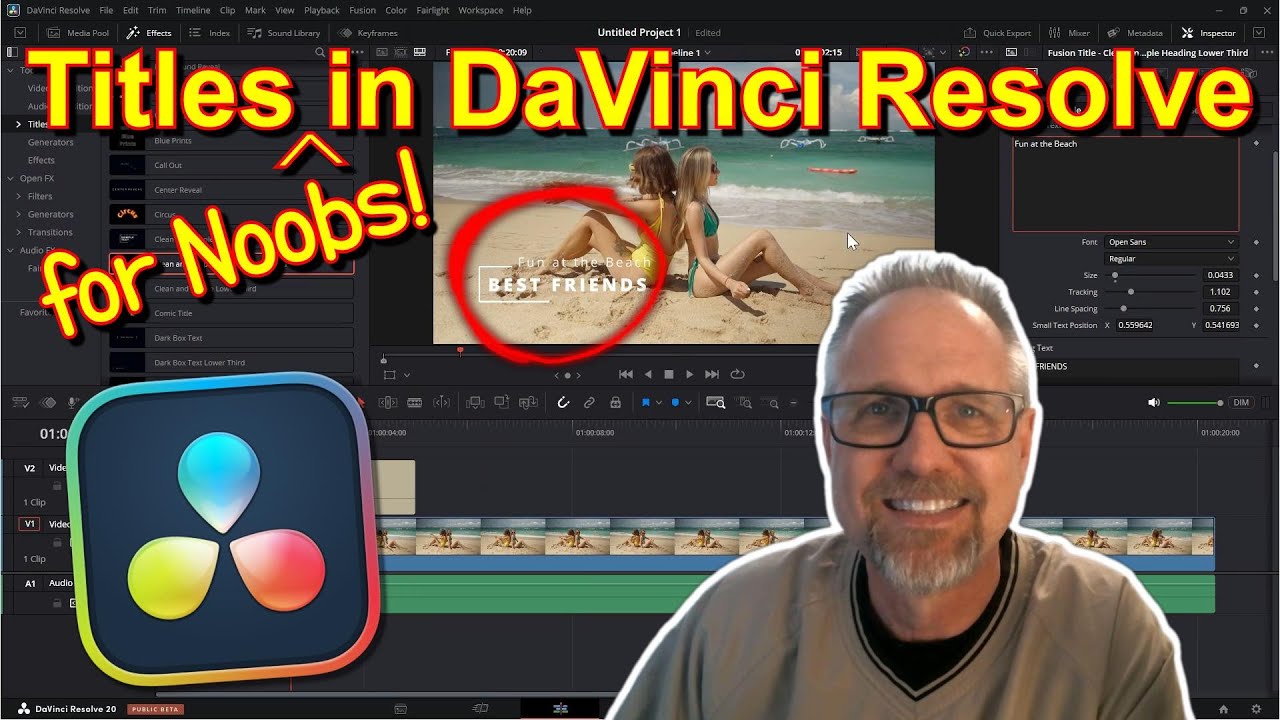Open the dropdown left of Media Pool
The image size is (1280, 720).
click(20, 33)
